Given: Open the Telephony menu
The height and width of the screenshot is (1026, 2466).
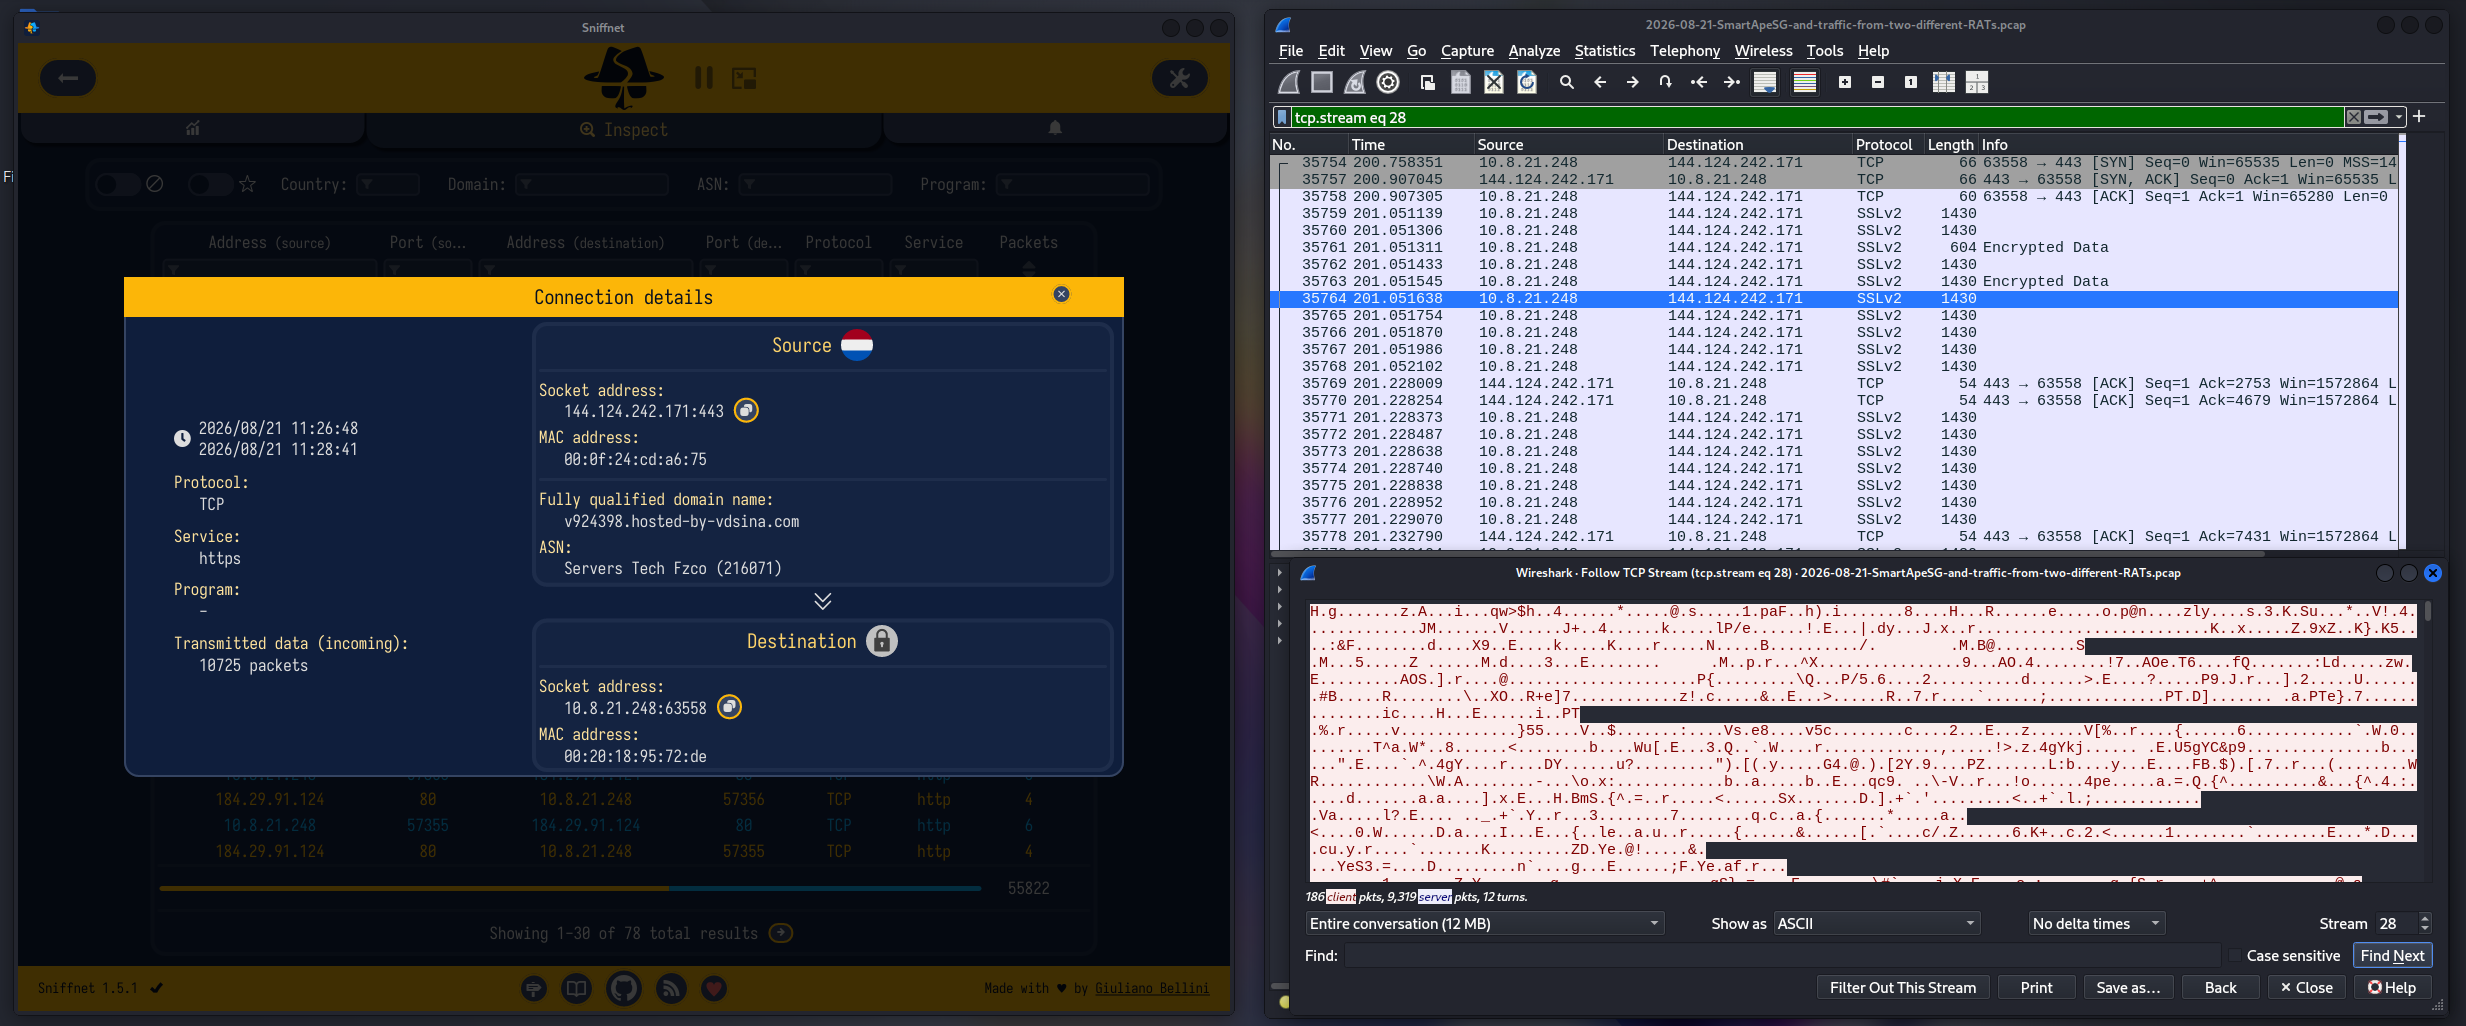Looking at the screenshot, I should pos(1685,51).
